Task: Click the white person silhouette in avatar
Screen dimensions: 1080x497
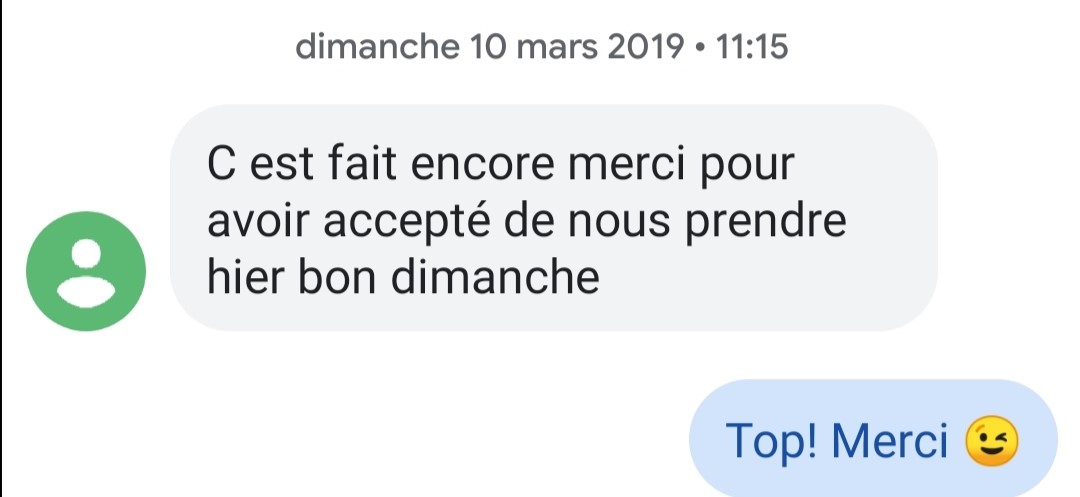Action: [x=86, y=271]
